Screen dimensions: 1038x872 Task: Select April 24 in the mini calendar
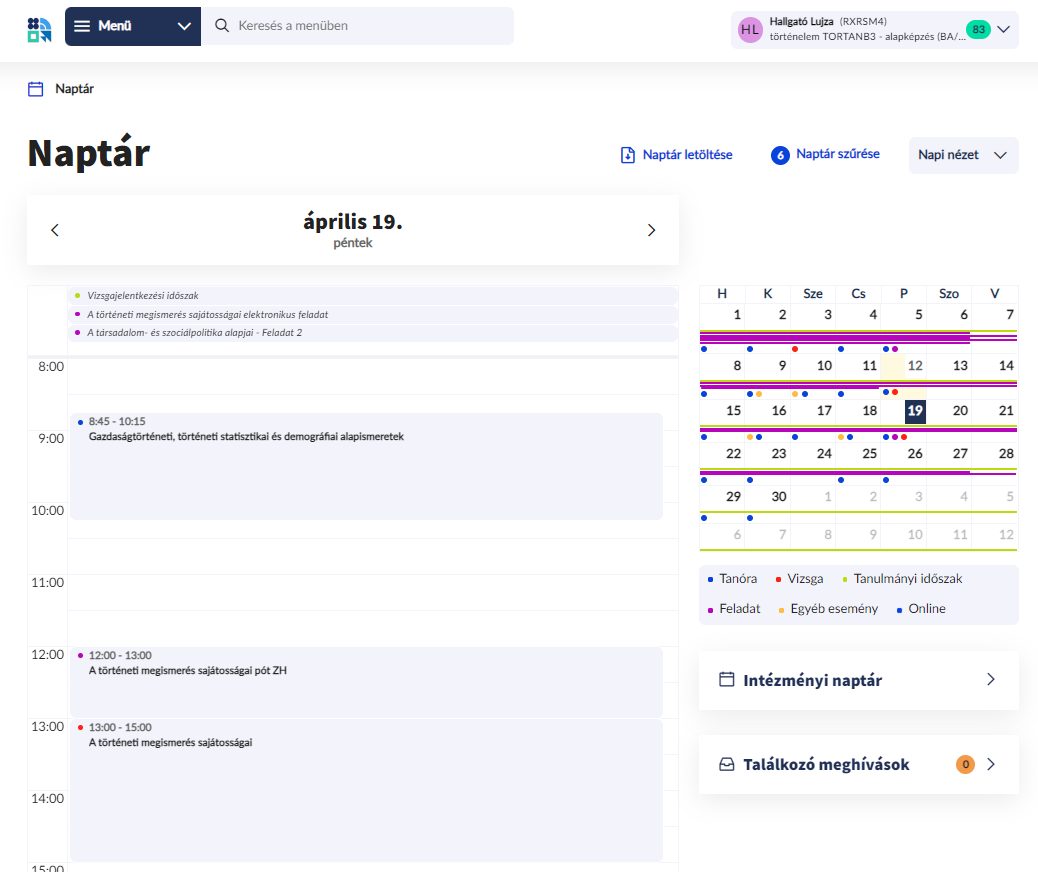(x=824, y=454)
